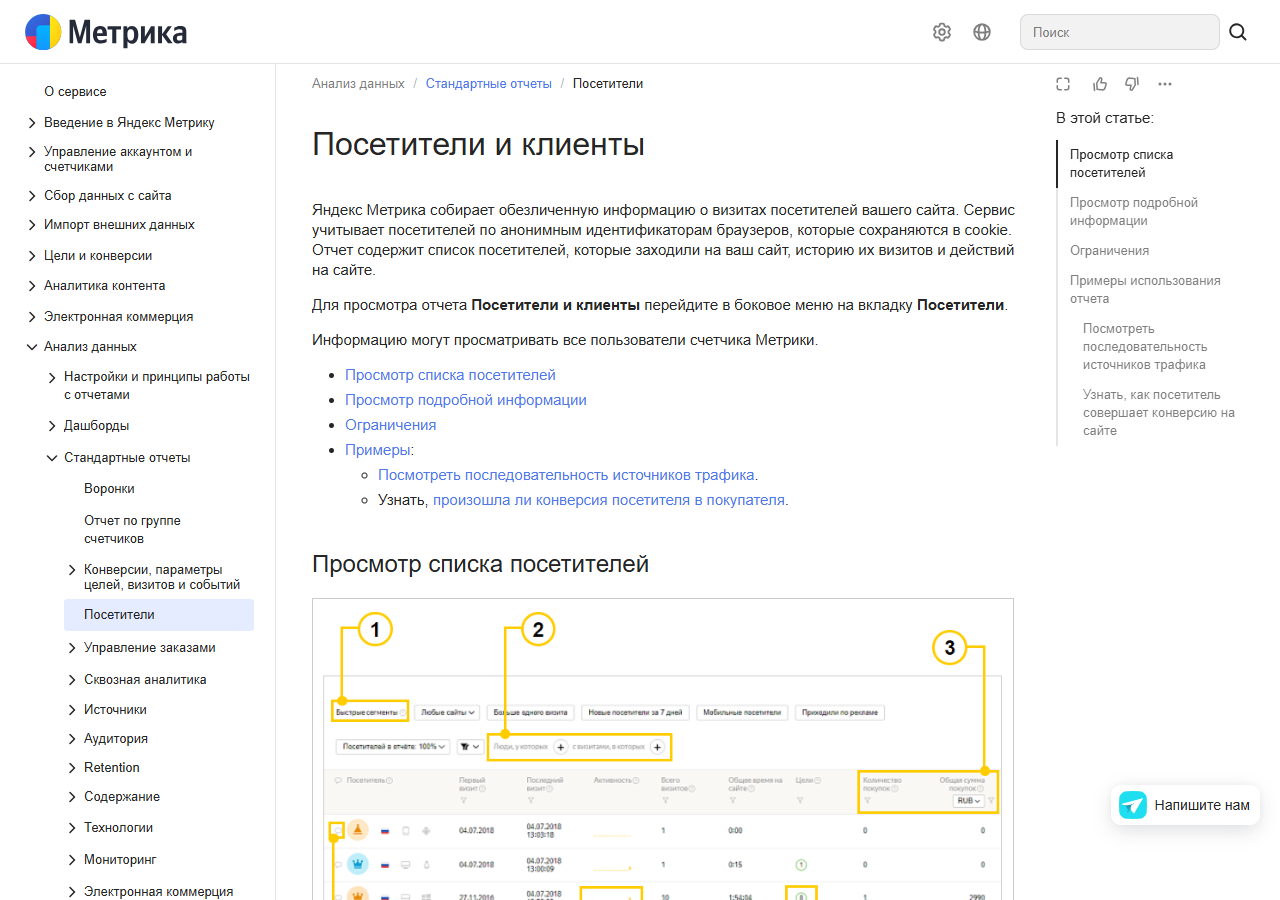The width and height of the screenshot is (1280, 900).
Task: Click the thumbs up icon
Action: 1100,84
